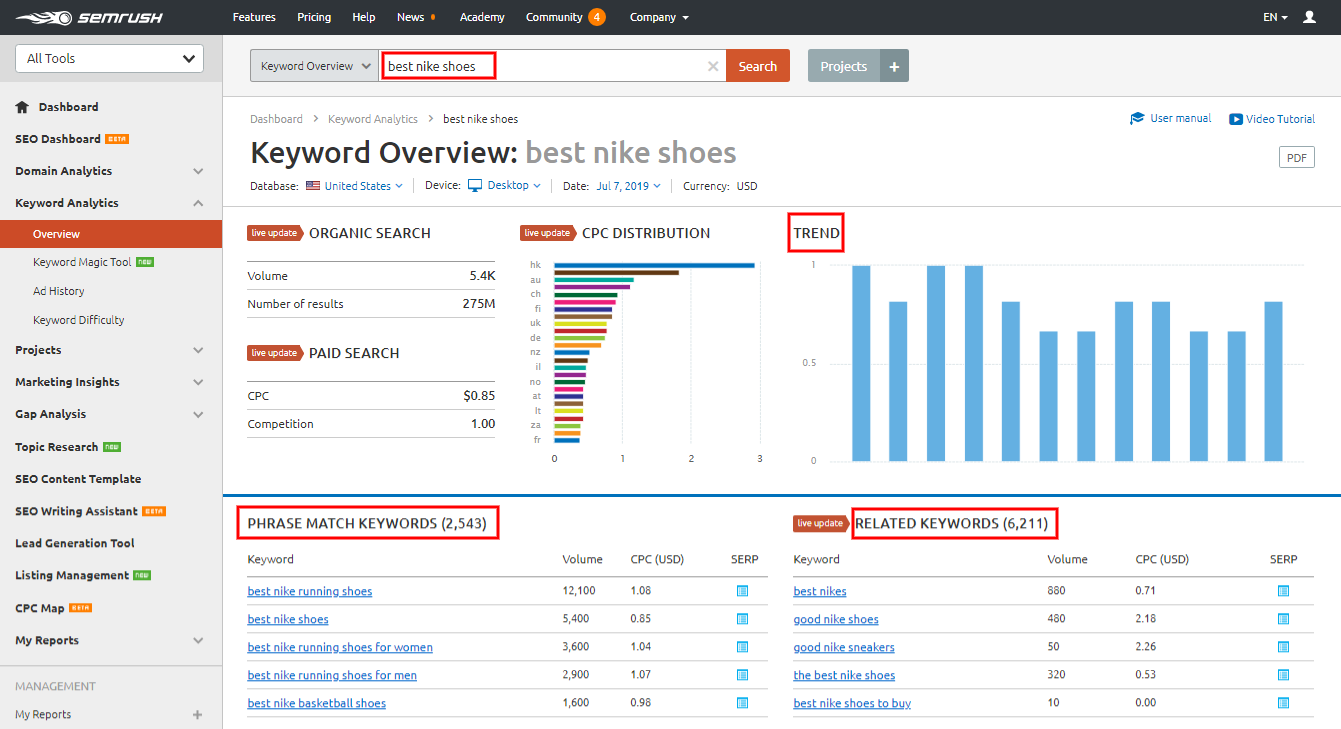This screenshot has width=1341, height=729.
Task: Open the Help menu item
Action: (364, 17)
